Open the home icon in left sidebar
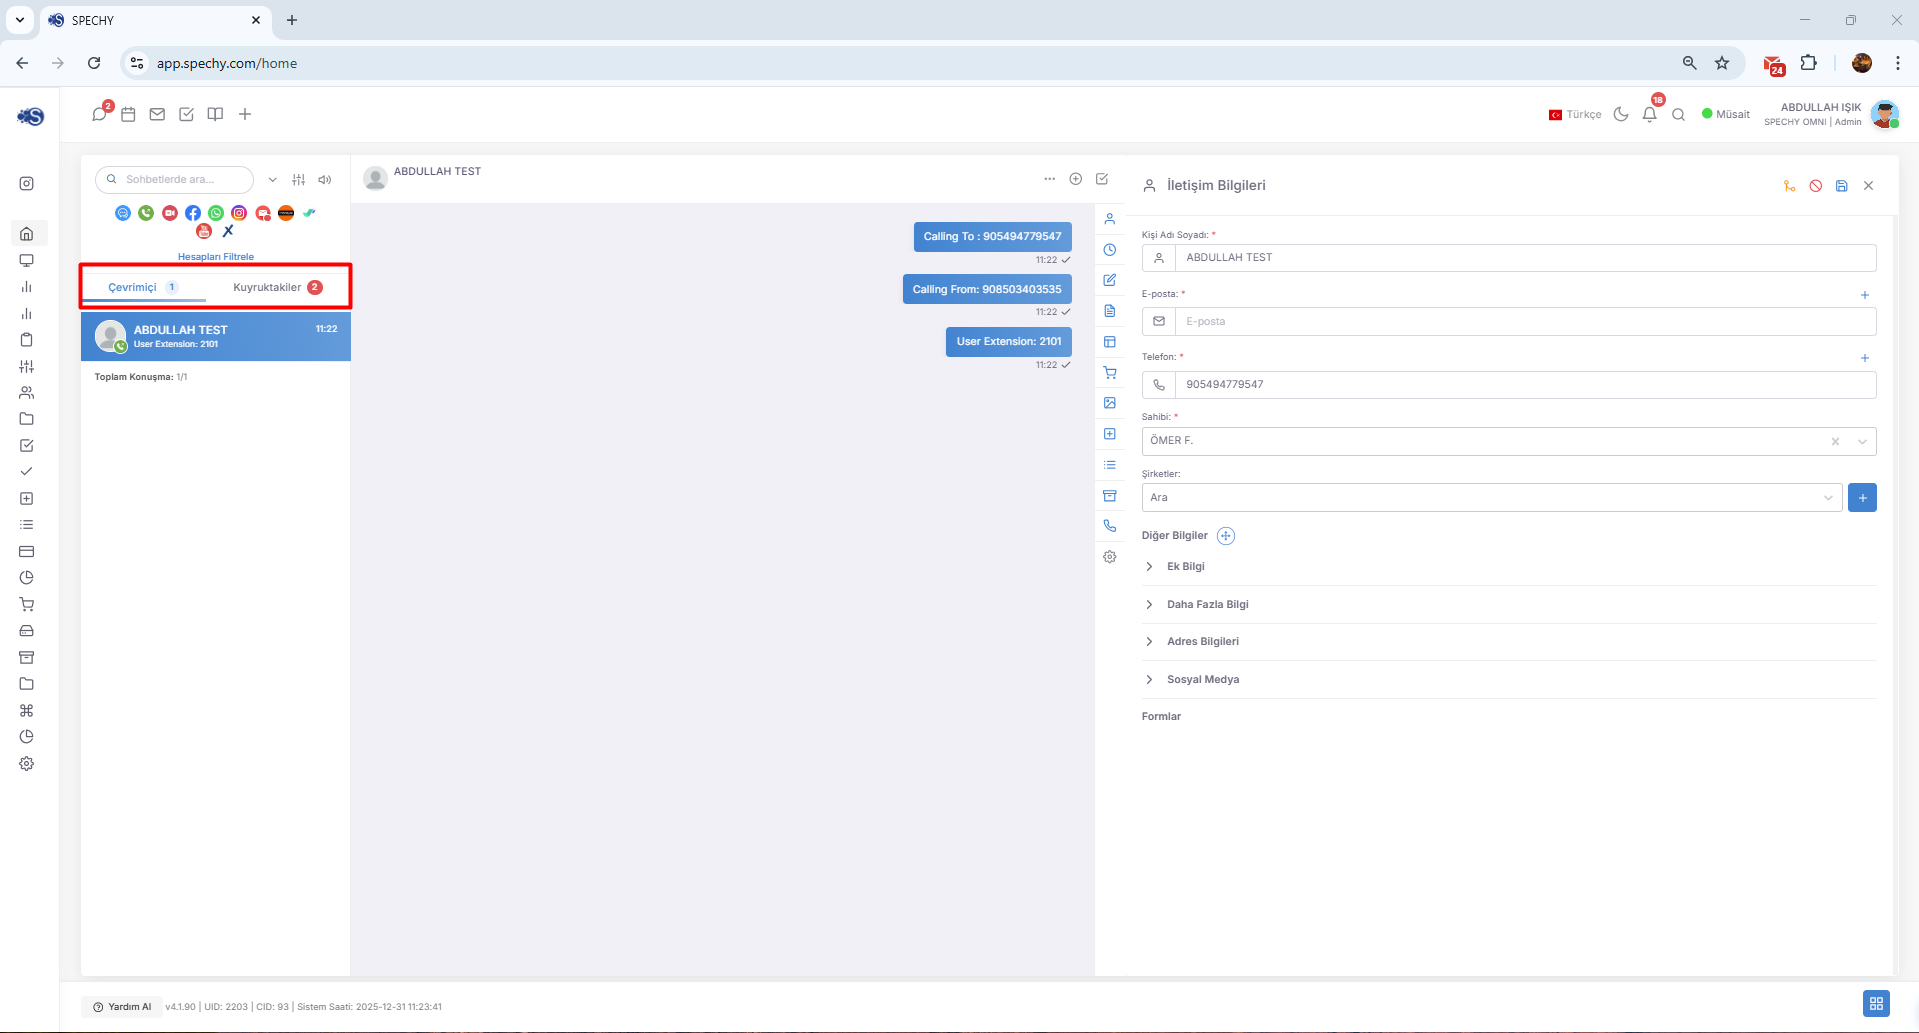 (x=27, y=234)
